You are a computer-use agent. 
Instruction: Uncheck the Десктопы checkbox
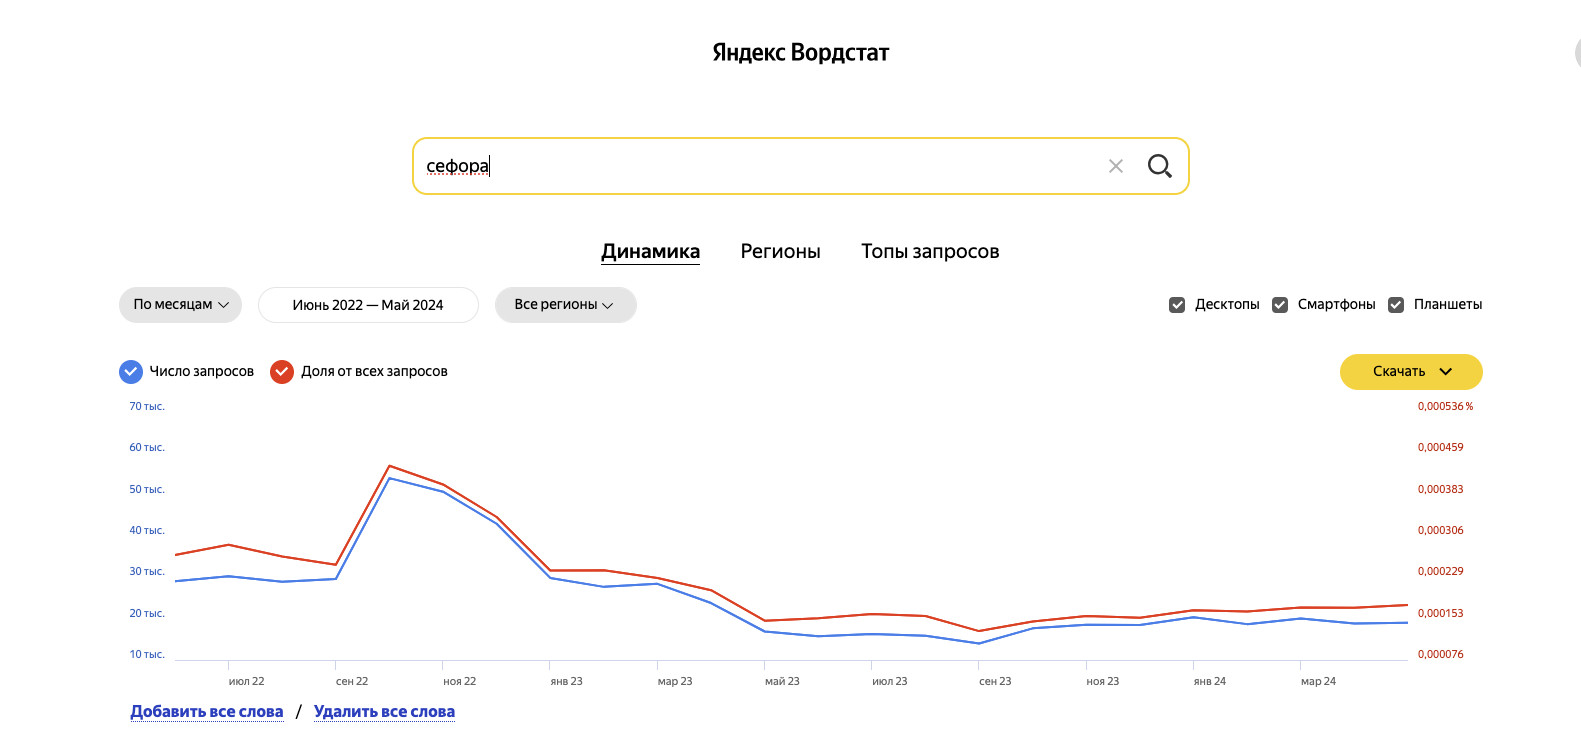click(x=1177, y=305)
